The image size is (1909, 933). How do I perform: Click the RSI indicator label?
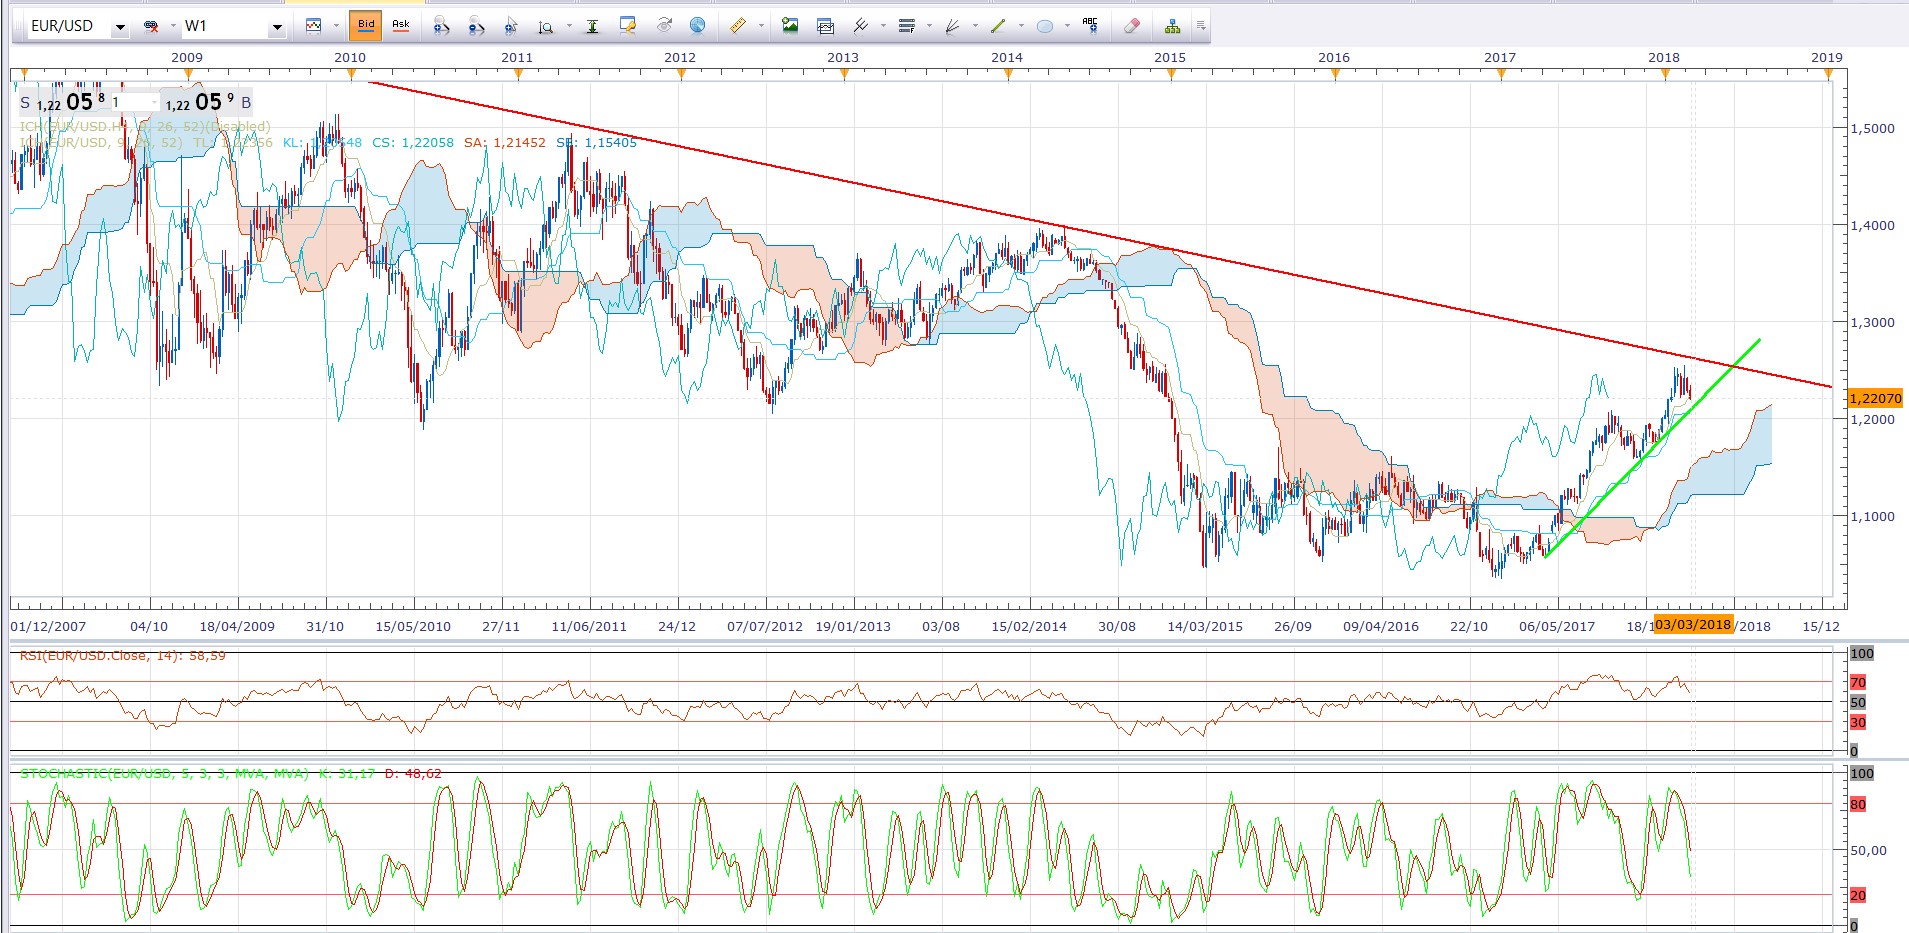(123, 656)
